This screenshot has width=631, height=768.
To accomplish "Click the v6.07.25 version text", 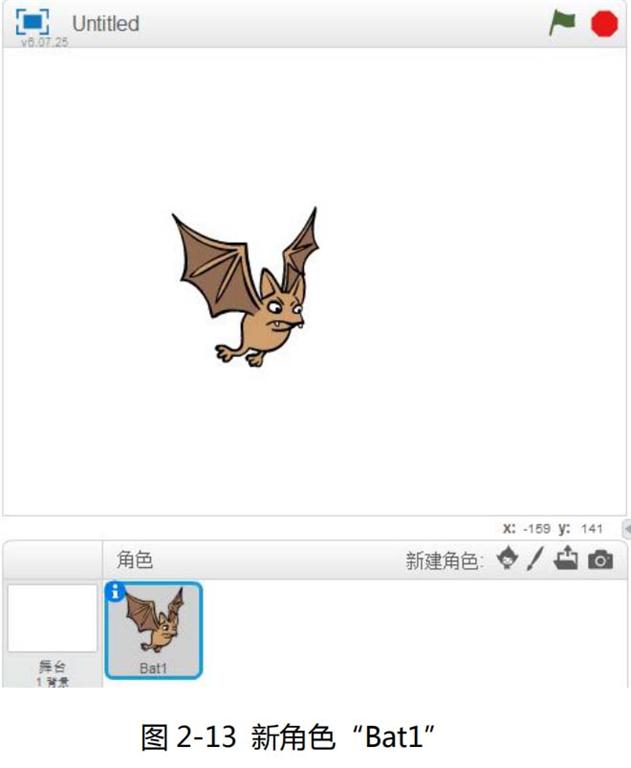I will (x=45, y=43).
